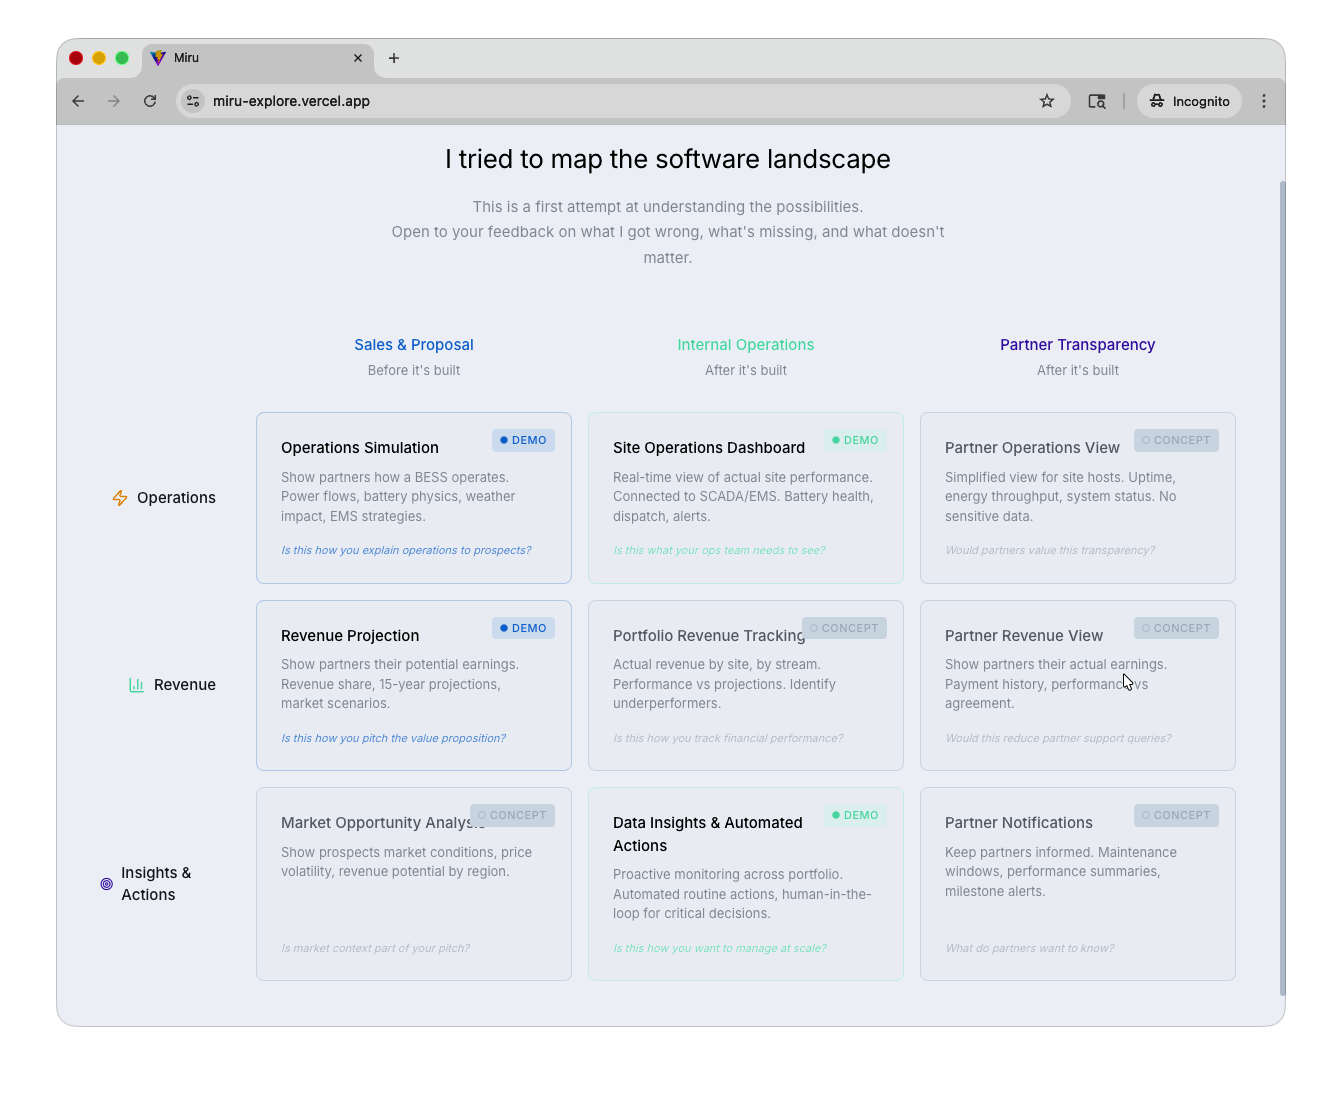
Task: Close the Miru tab
Action: click(x=358, y=58)
